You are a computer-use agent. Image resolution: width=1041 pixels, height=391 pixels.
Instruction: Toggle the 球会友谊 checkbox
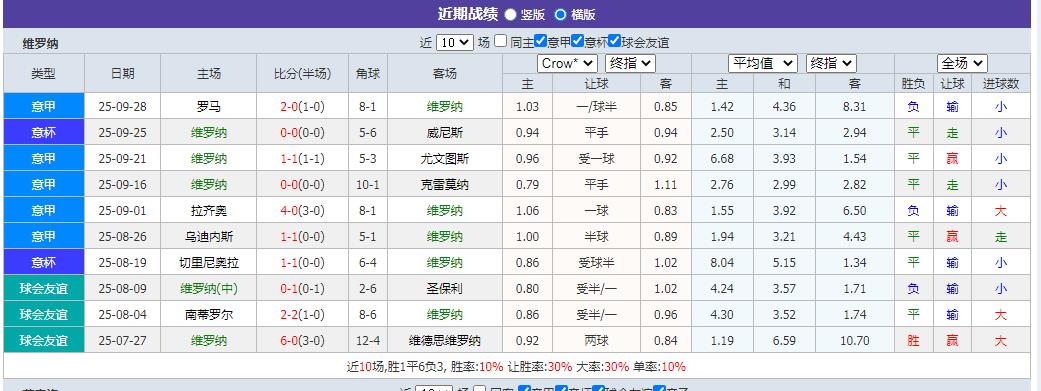tap(614, 40)
